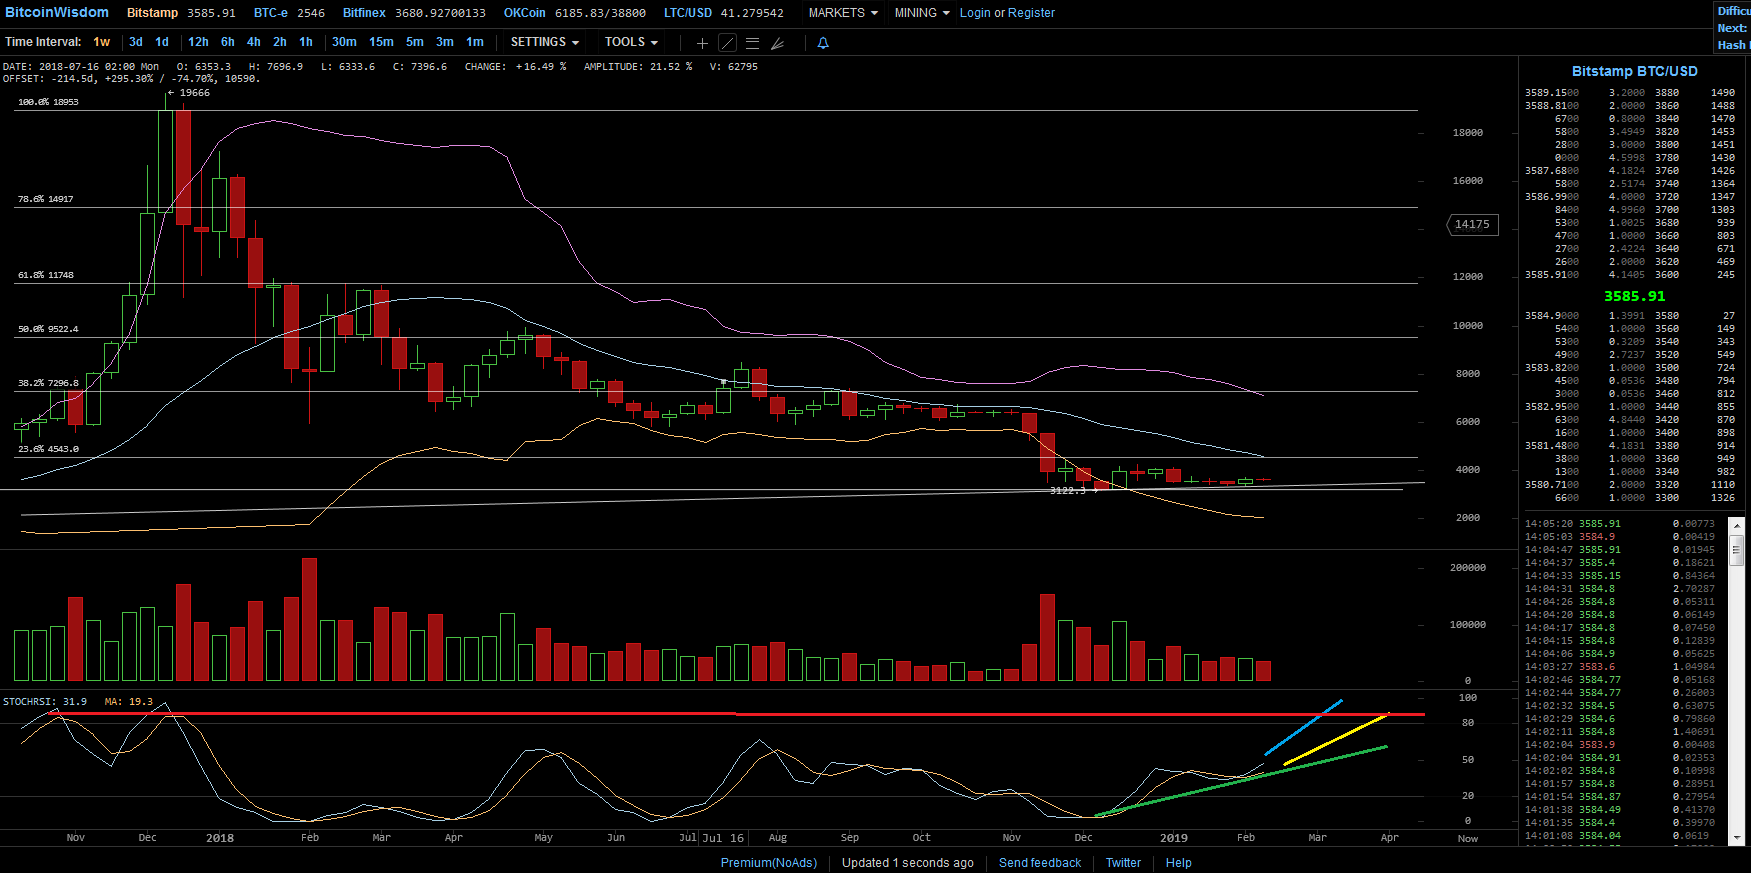Click the 14:05:20 trade entry
This screenshot has height=873, width=1751.
click(x=1620, y=524)
